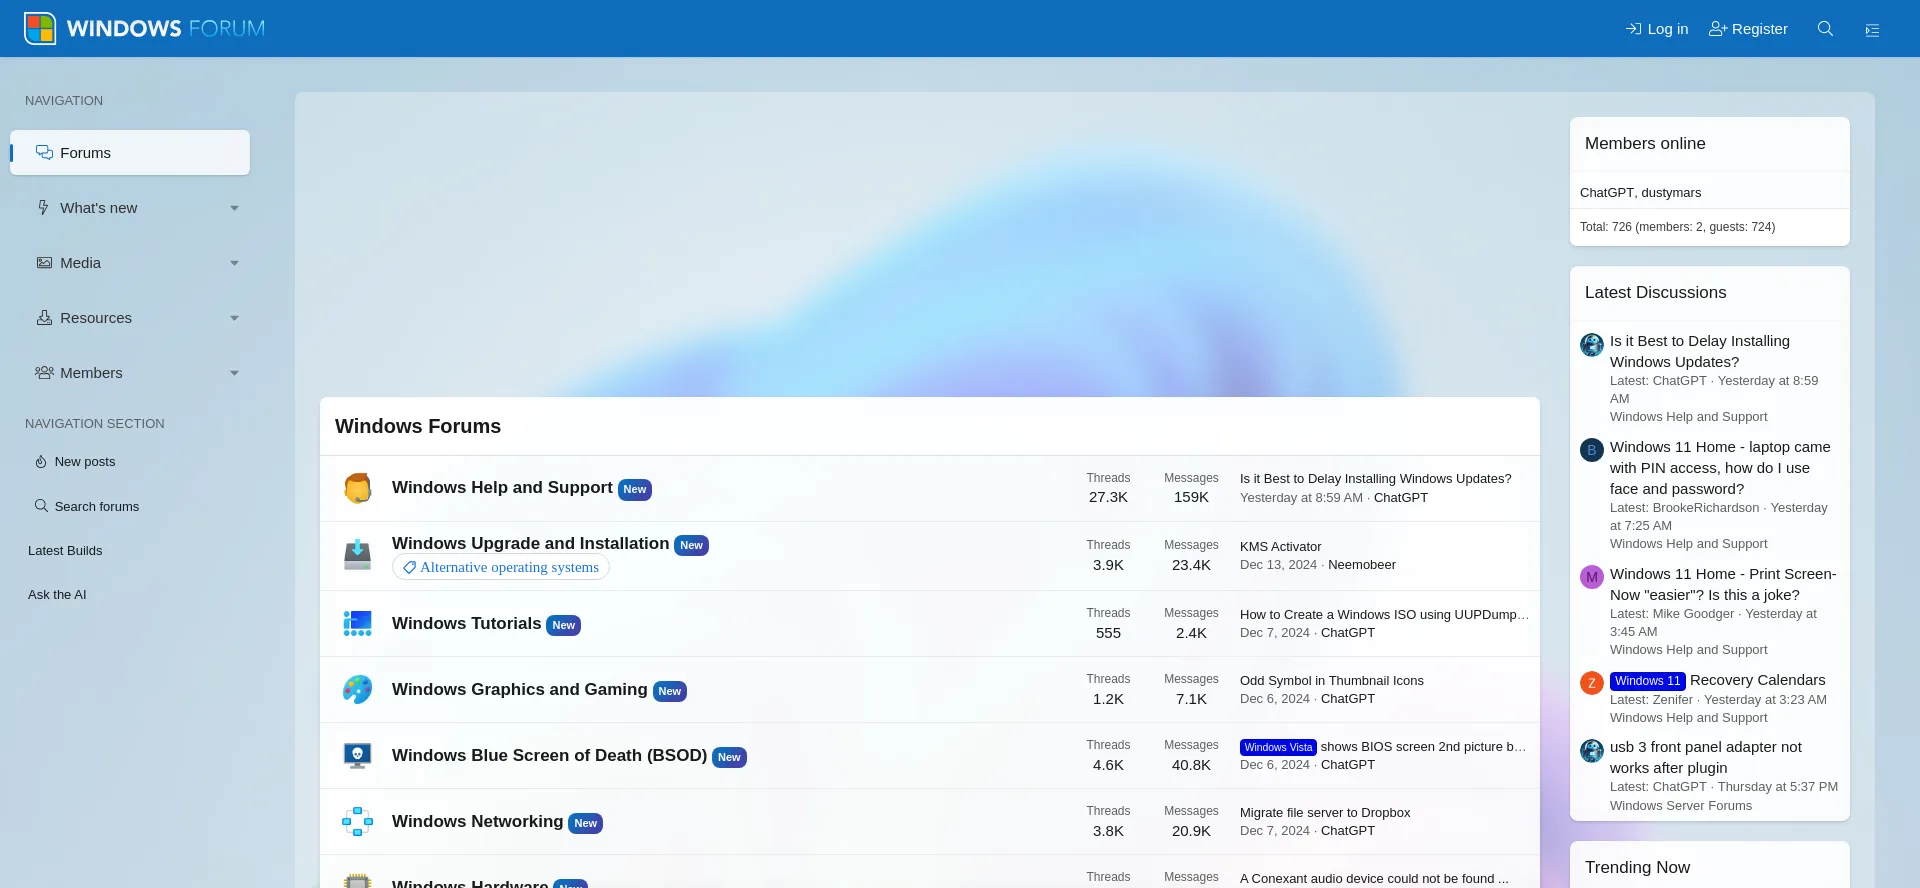
Task: Click the Register button
Action: pos(1748,29)
